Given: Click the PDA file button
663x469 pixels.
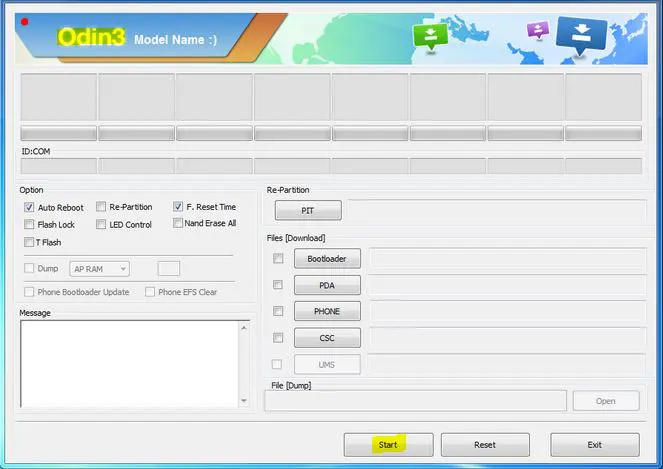Looking at the screenshot, I should (327, 285).
